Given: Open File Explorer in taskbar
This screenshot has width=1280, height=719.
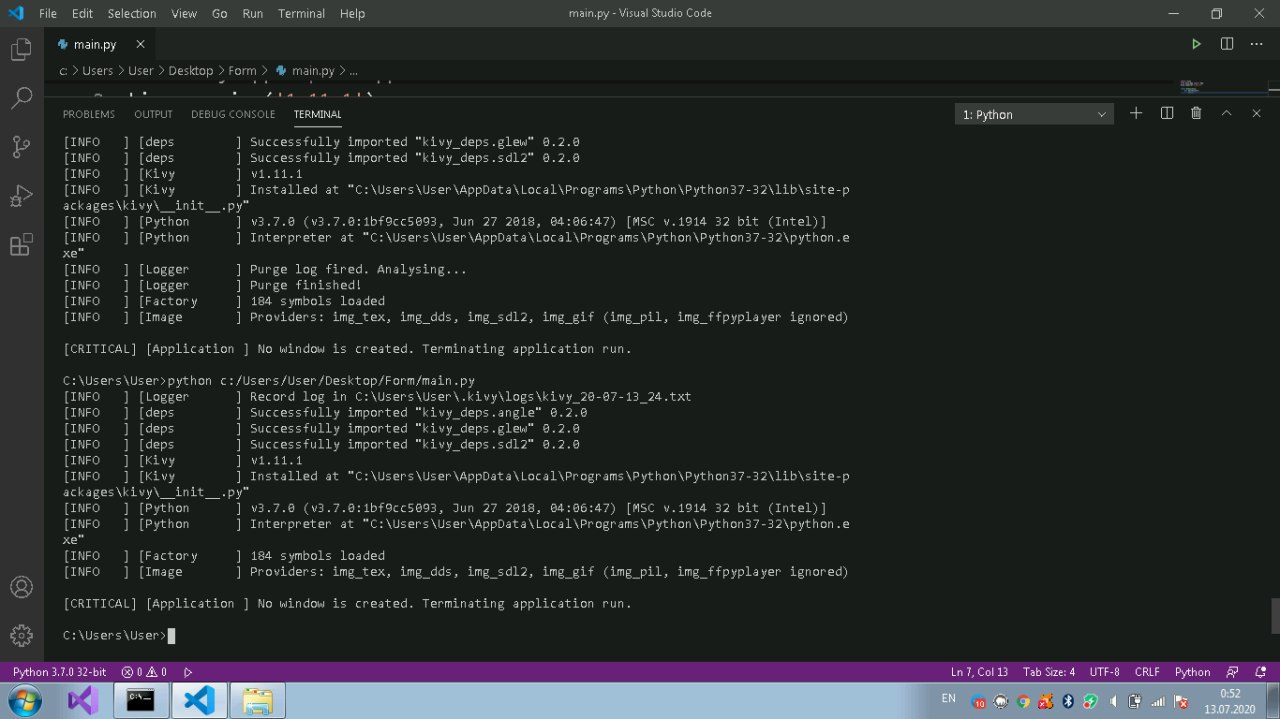Looking at the screenshot, I should tap(258, 700).
